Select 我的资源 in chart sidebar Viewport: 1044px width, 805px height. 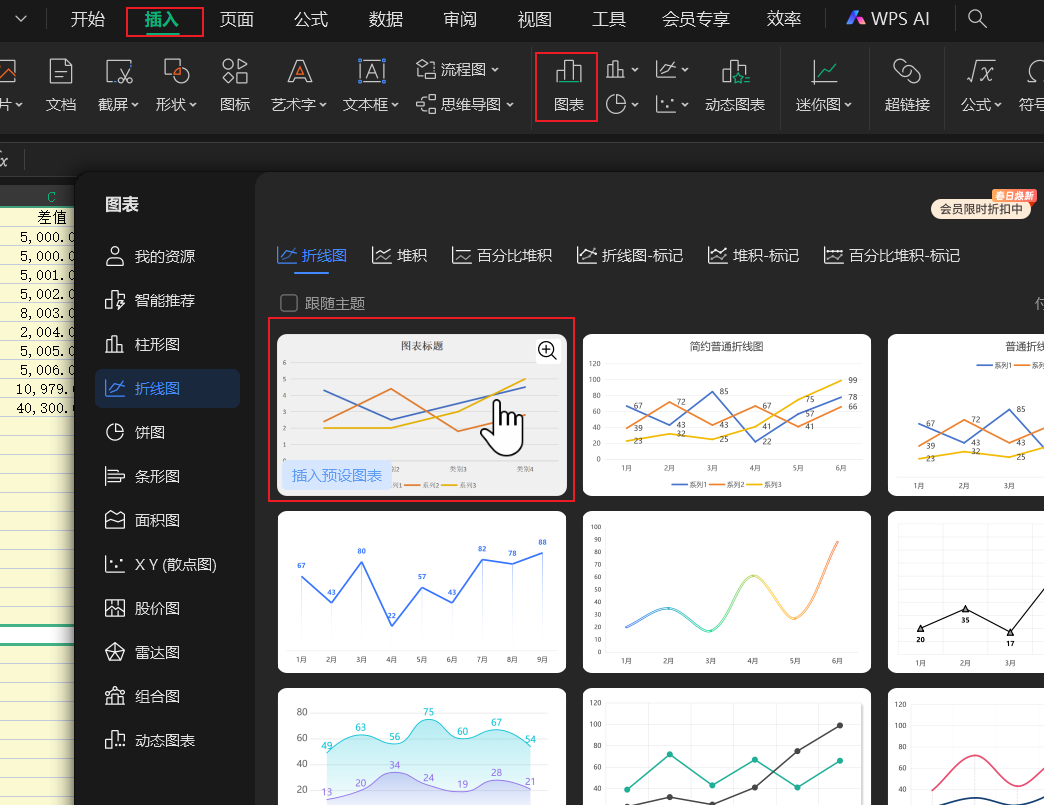pos(168,256)
